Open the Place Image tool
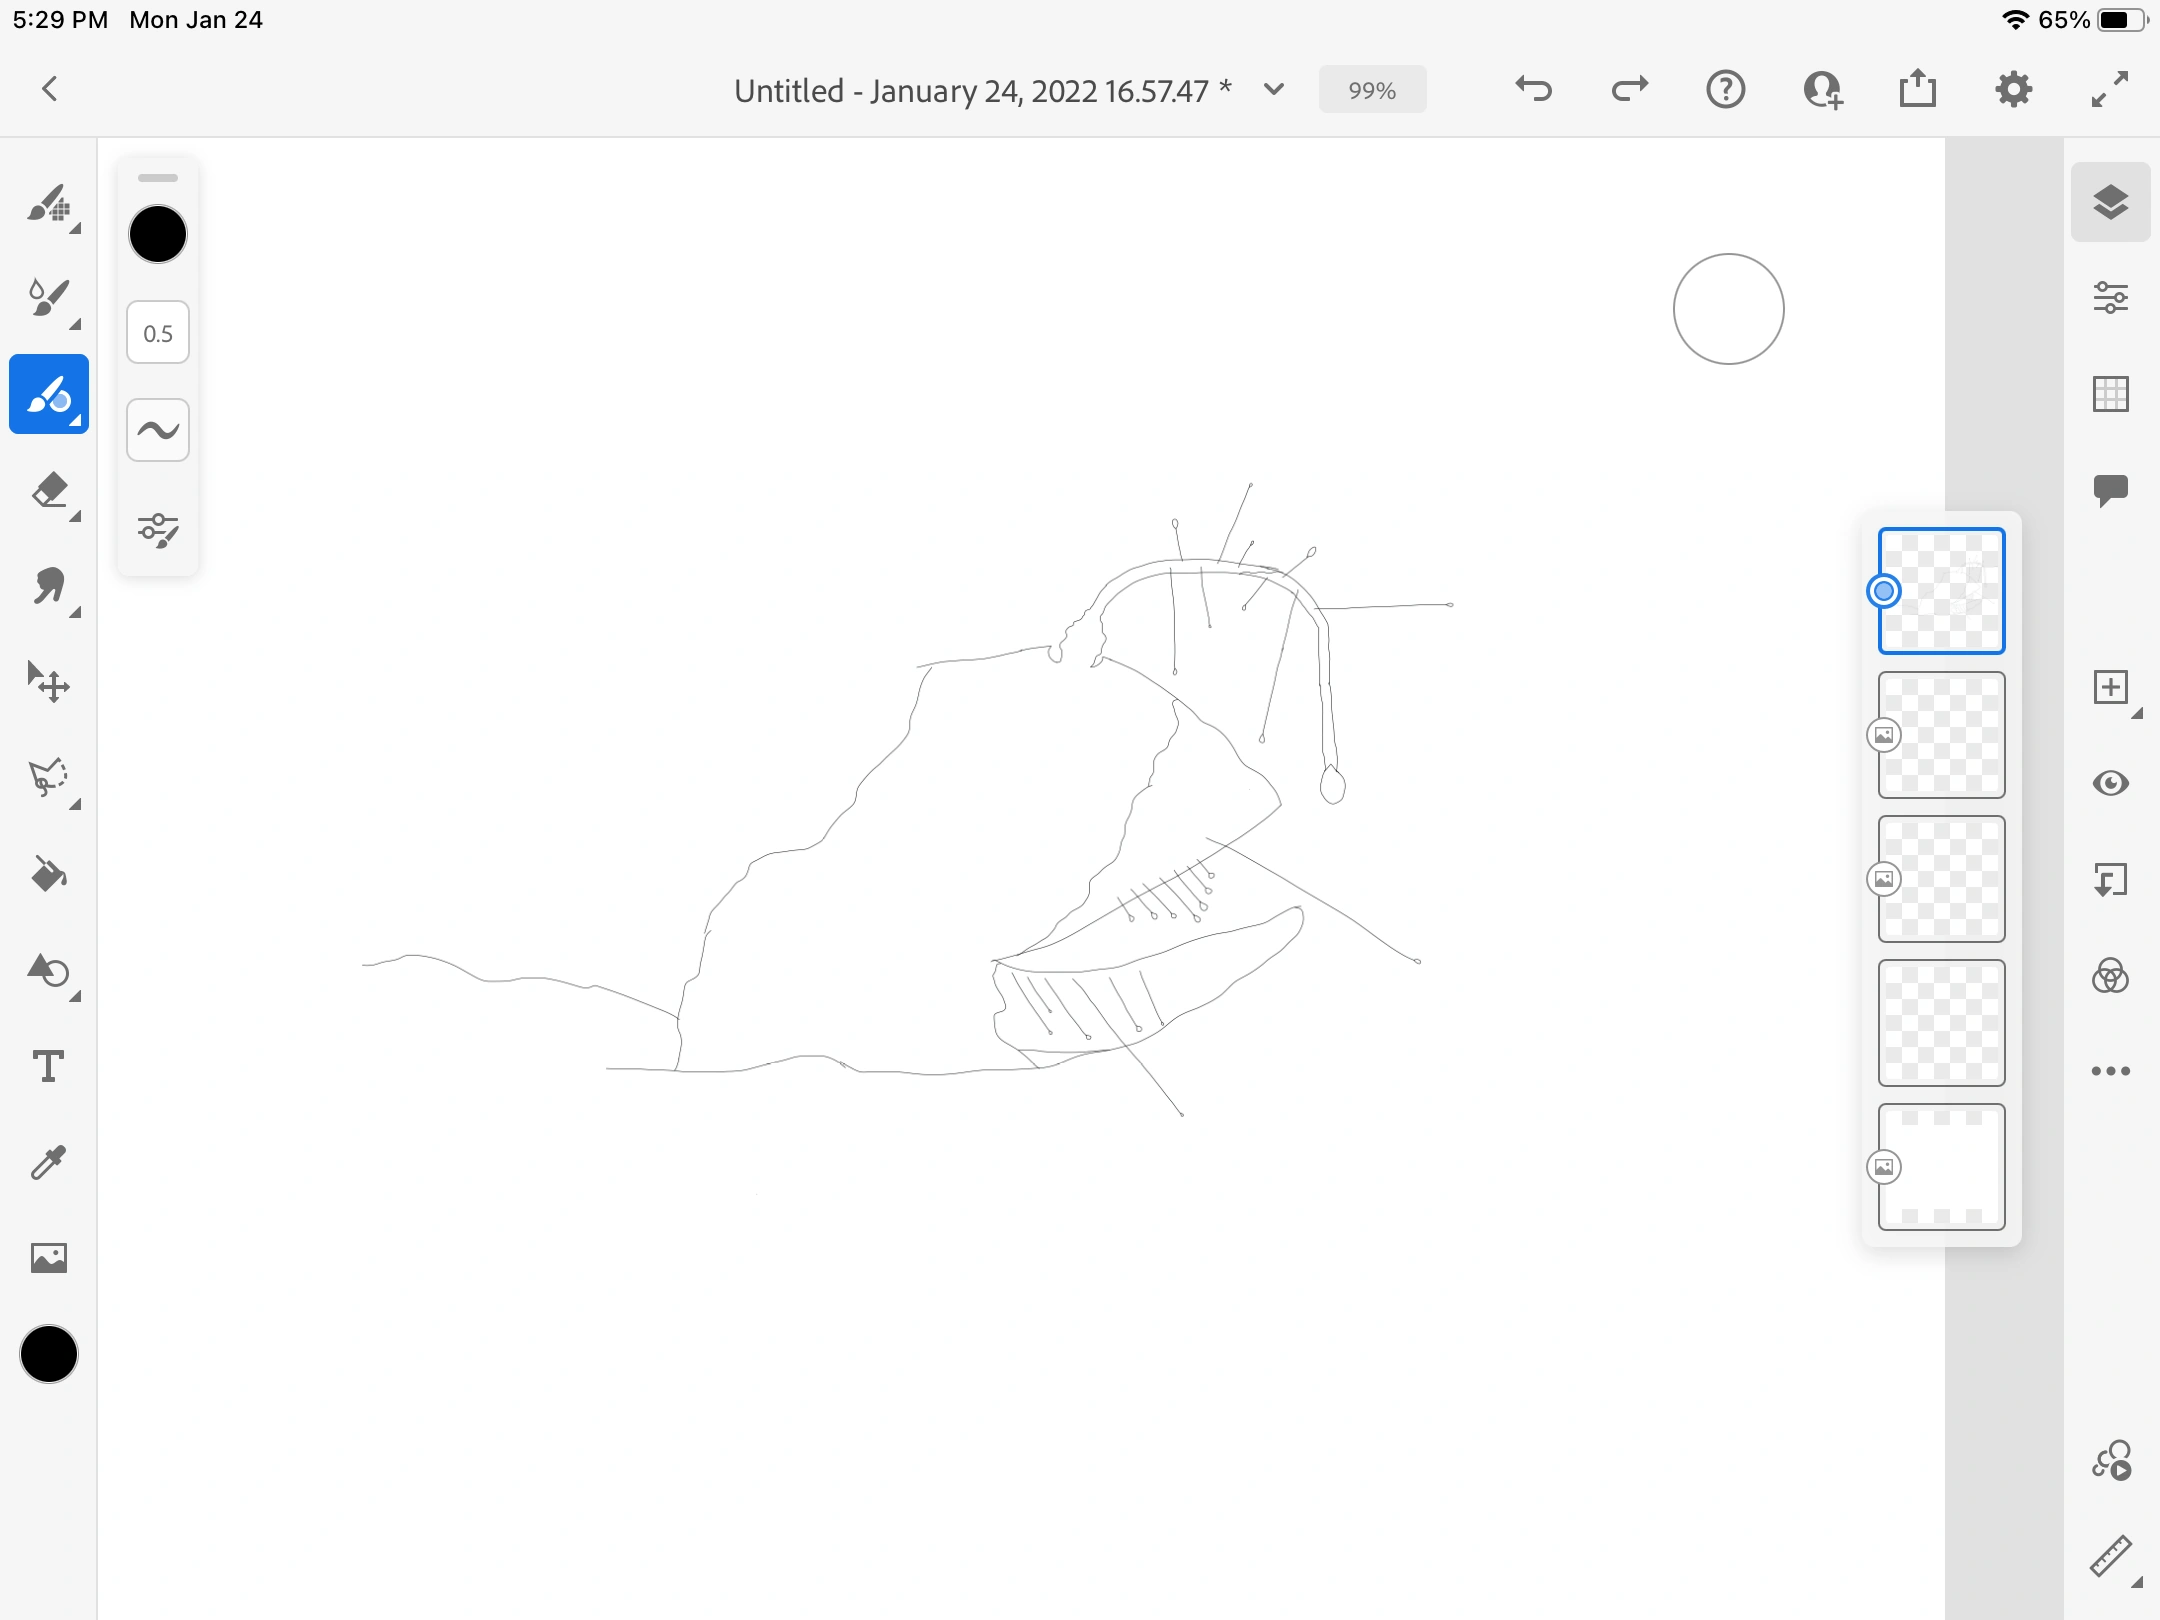 pos(48,1258)
